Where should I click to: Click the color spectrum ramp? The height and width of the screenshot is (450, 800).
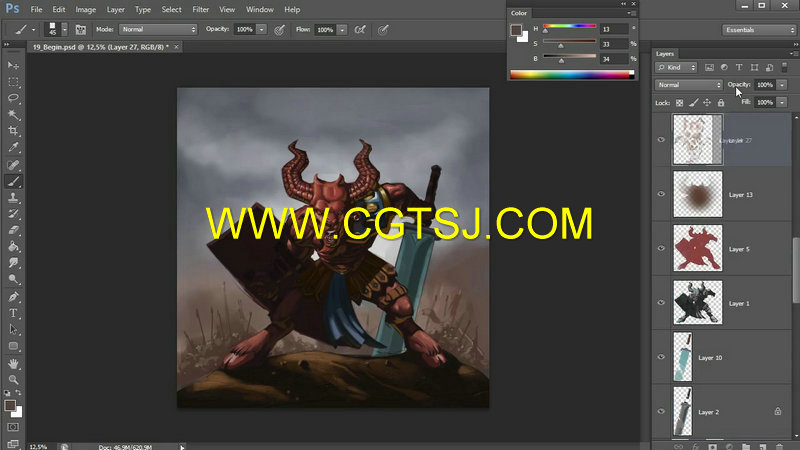click(x=571, y=74)
